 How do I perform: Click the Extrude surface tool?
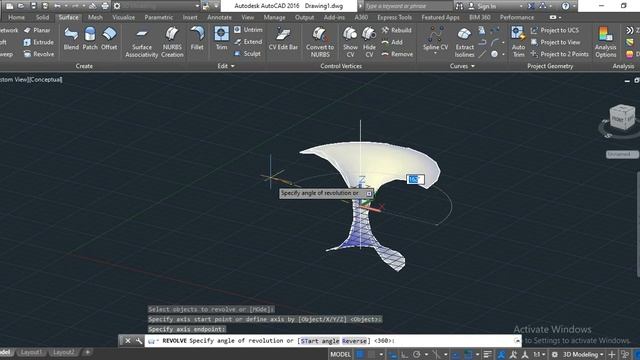tap(39, 42)
